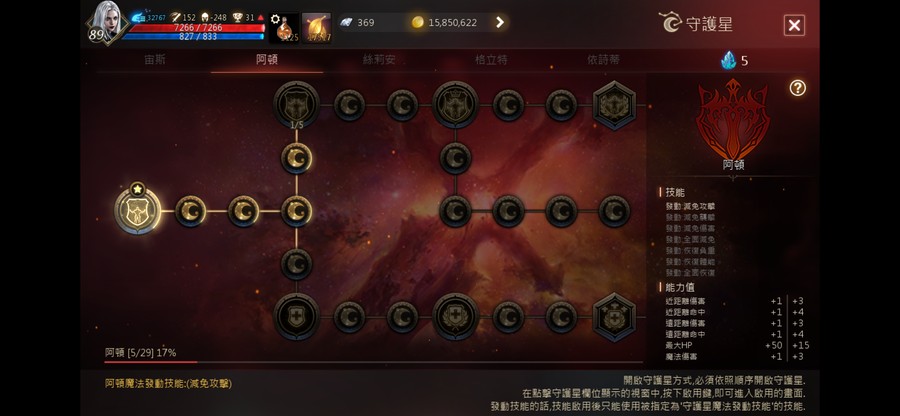Screen dimensions: 900x416
Task: Click the red health potion icon
Action: pos(284,28)
